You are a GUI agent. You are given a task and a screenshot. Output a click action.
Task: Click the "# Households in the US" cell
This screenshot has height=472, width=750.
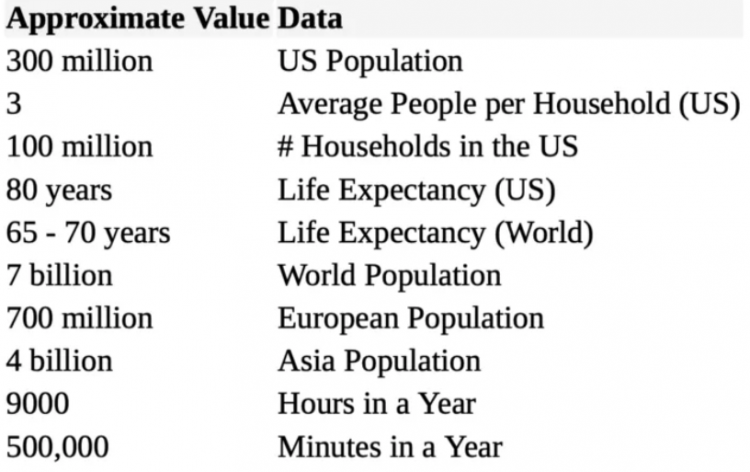point(427,147)
